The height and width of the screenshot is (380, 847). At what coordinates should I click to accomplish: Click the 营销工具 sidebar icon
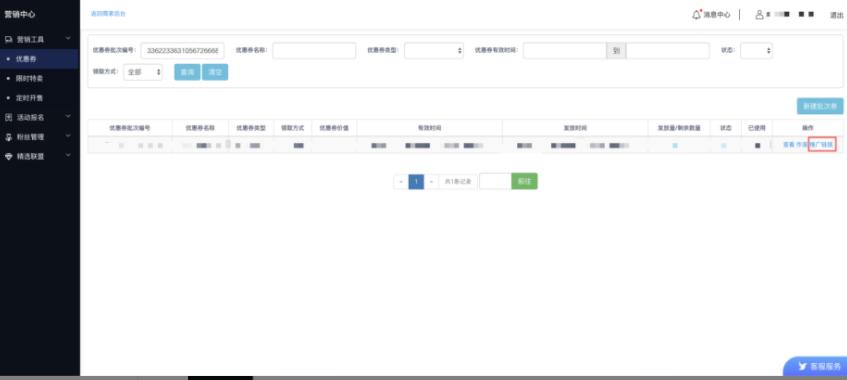coord(8,39)
